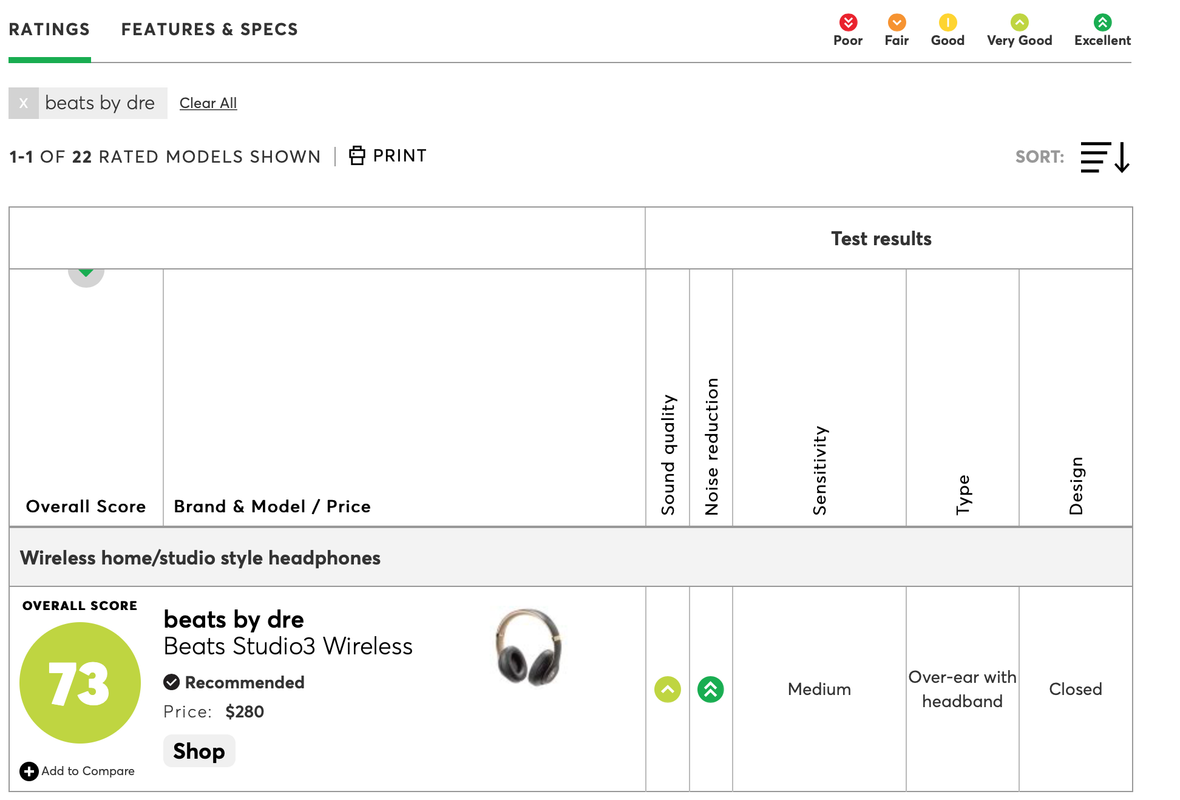Viewport: 1180px width, 800px height.
Task: Click the Over-ear with headband cell
Action: pyautogui.click(x=963, y=689)
